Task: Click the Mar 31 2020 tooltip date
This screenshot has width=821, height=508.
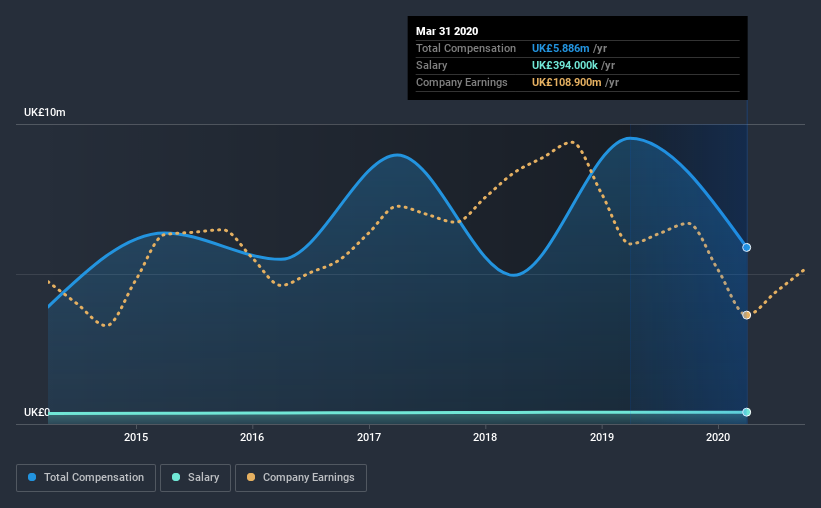Action: (x=447, y=31)
